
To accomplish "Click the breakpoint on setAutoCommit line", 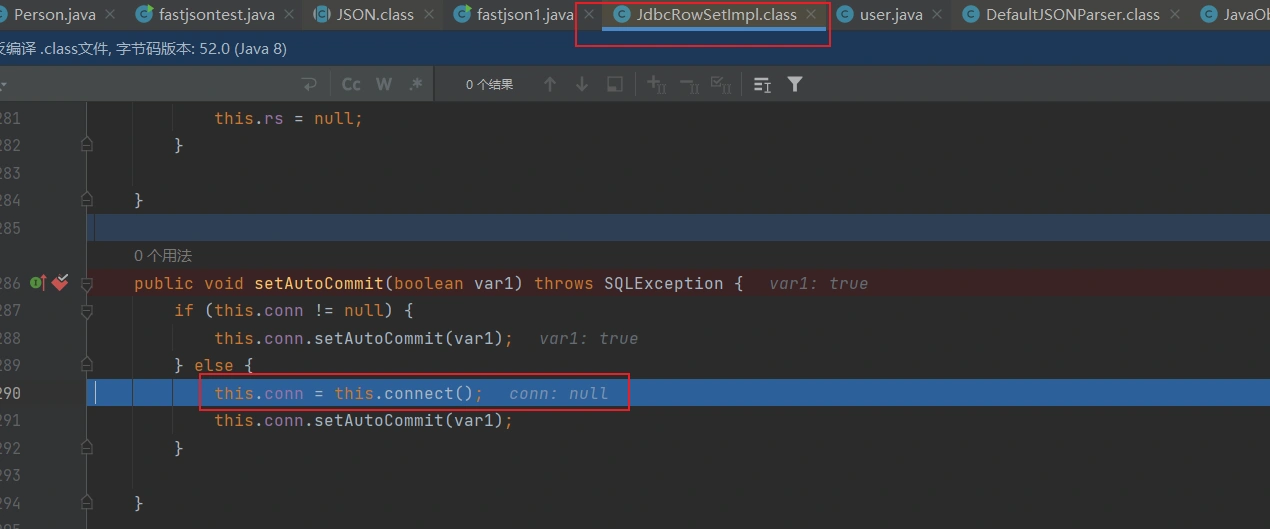I will click(x=61, y=284).
